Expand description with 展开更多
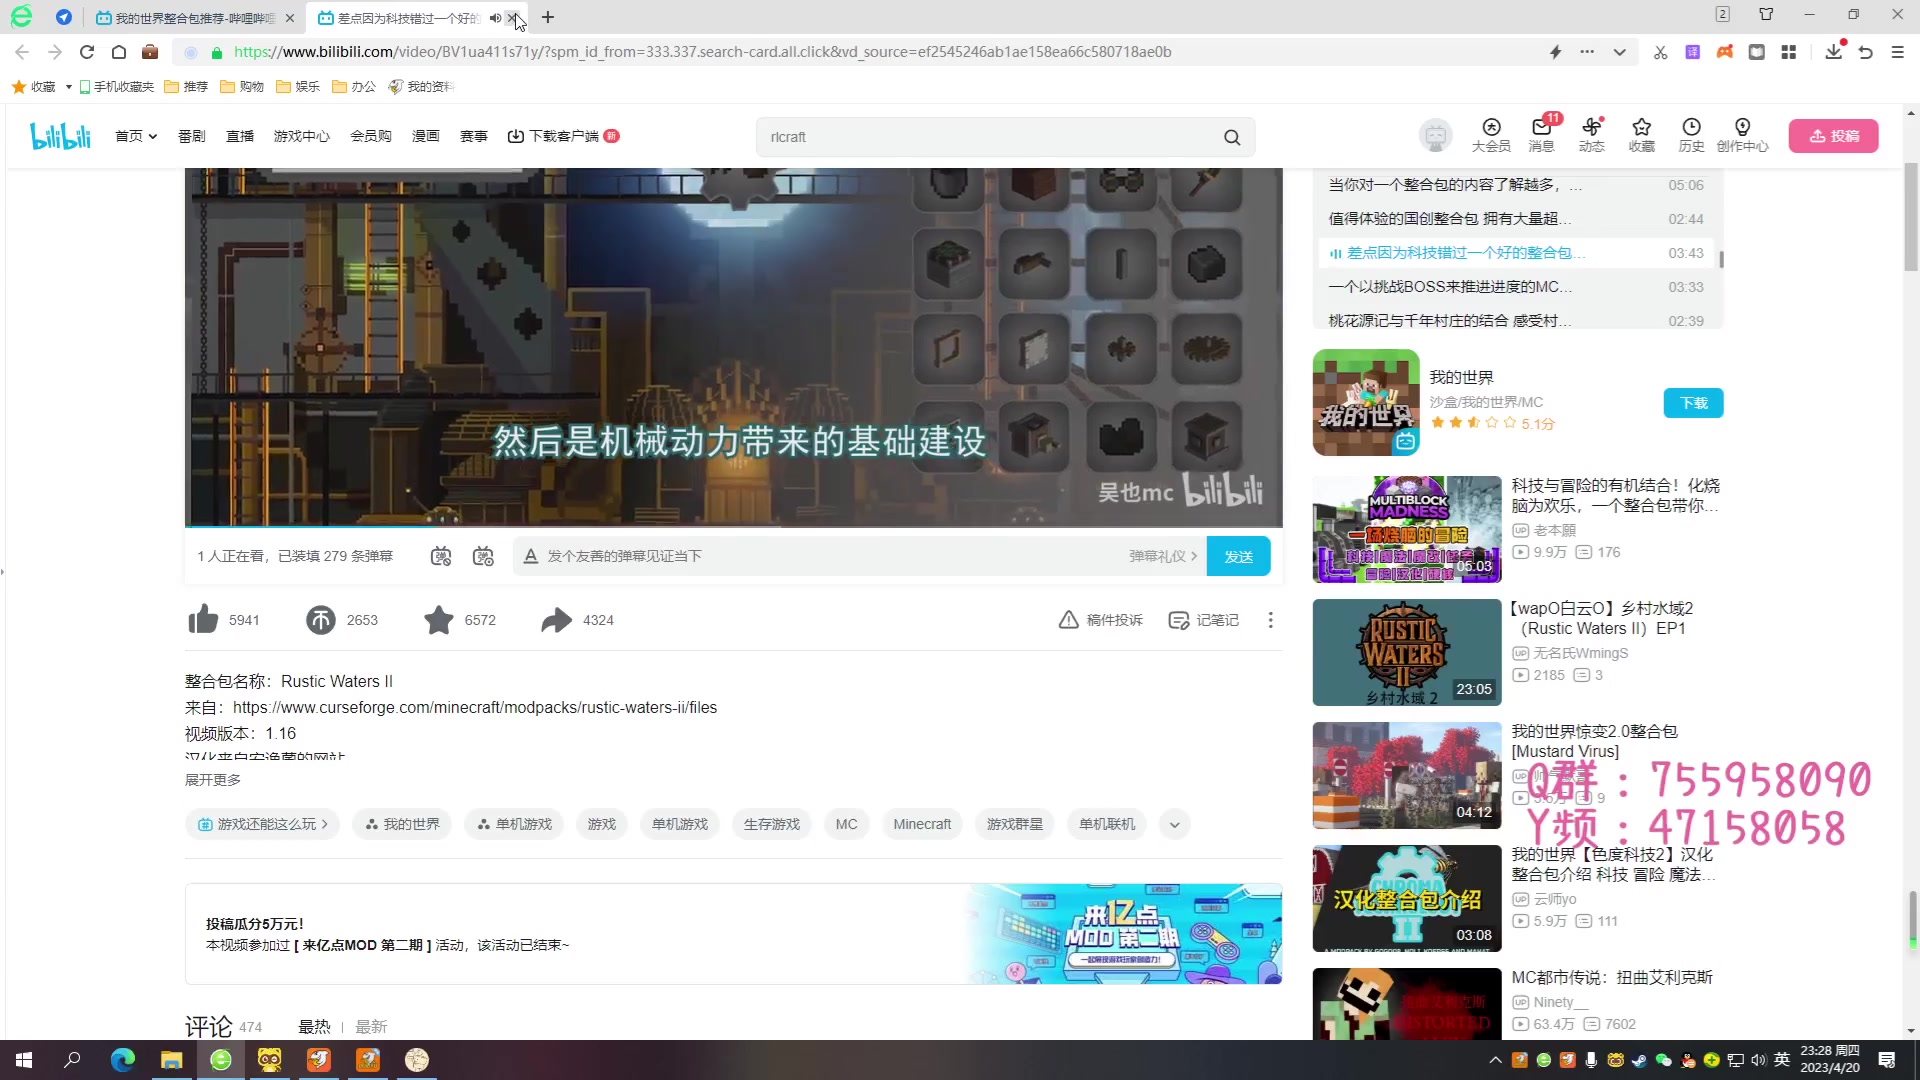This screenshot has height=1080, width=1920. [x=213, y=780]
